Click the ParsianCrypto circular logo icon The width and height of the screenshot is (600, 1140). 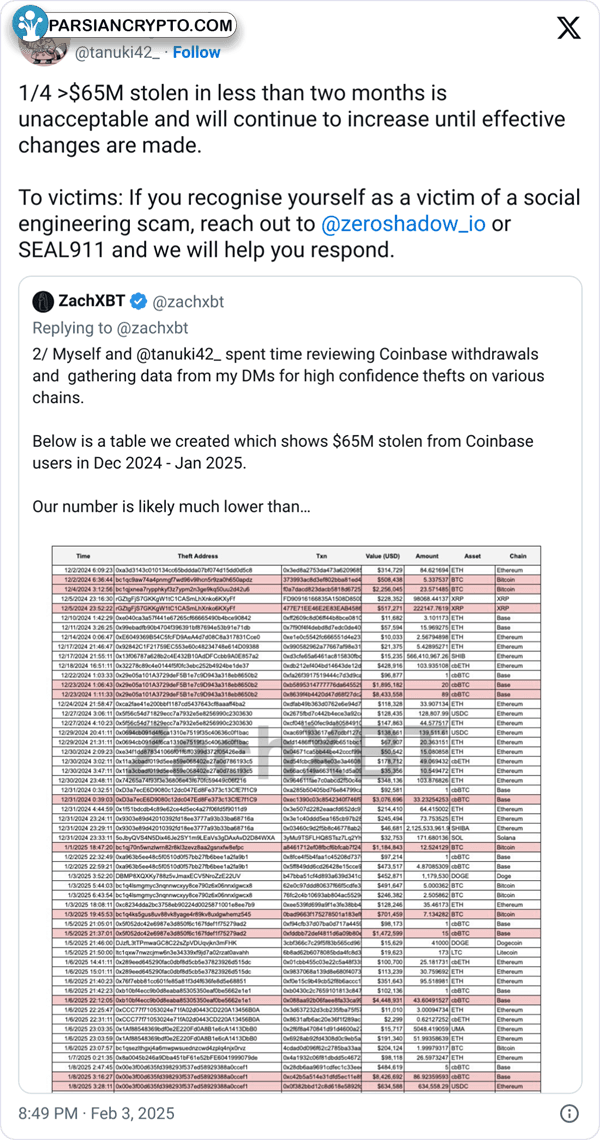(x=27, y=25)
